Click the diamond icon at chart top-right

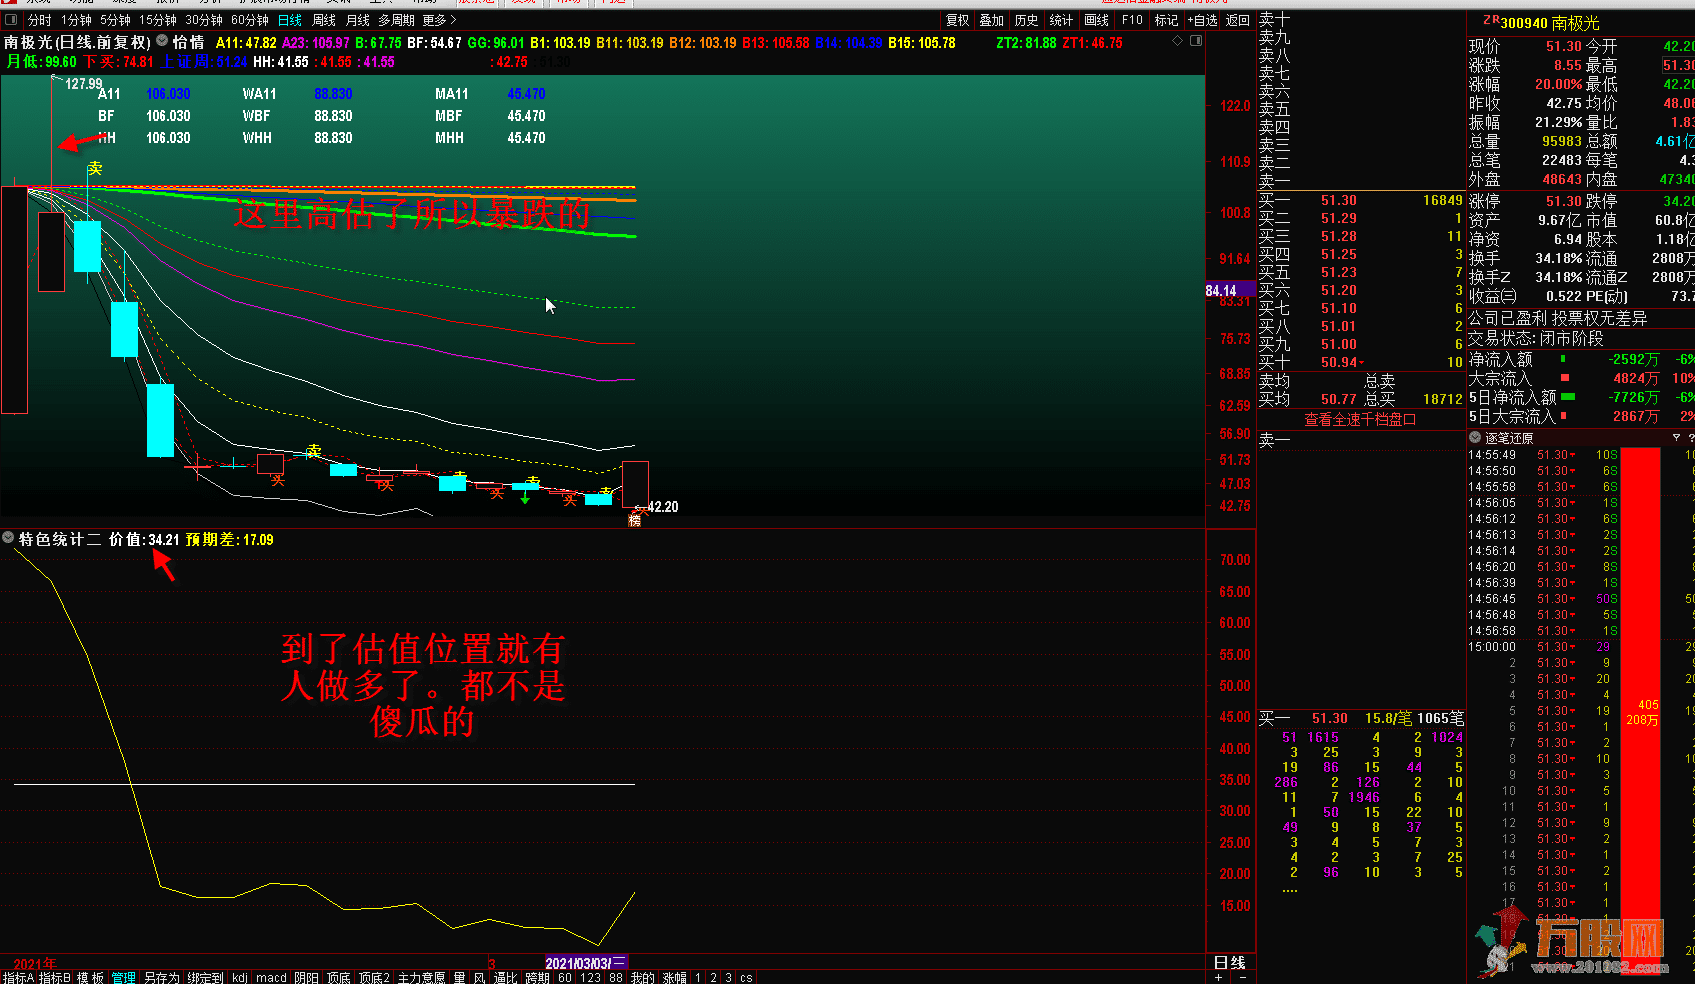click(1177, 41)
